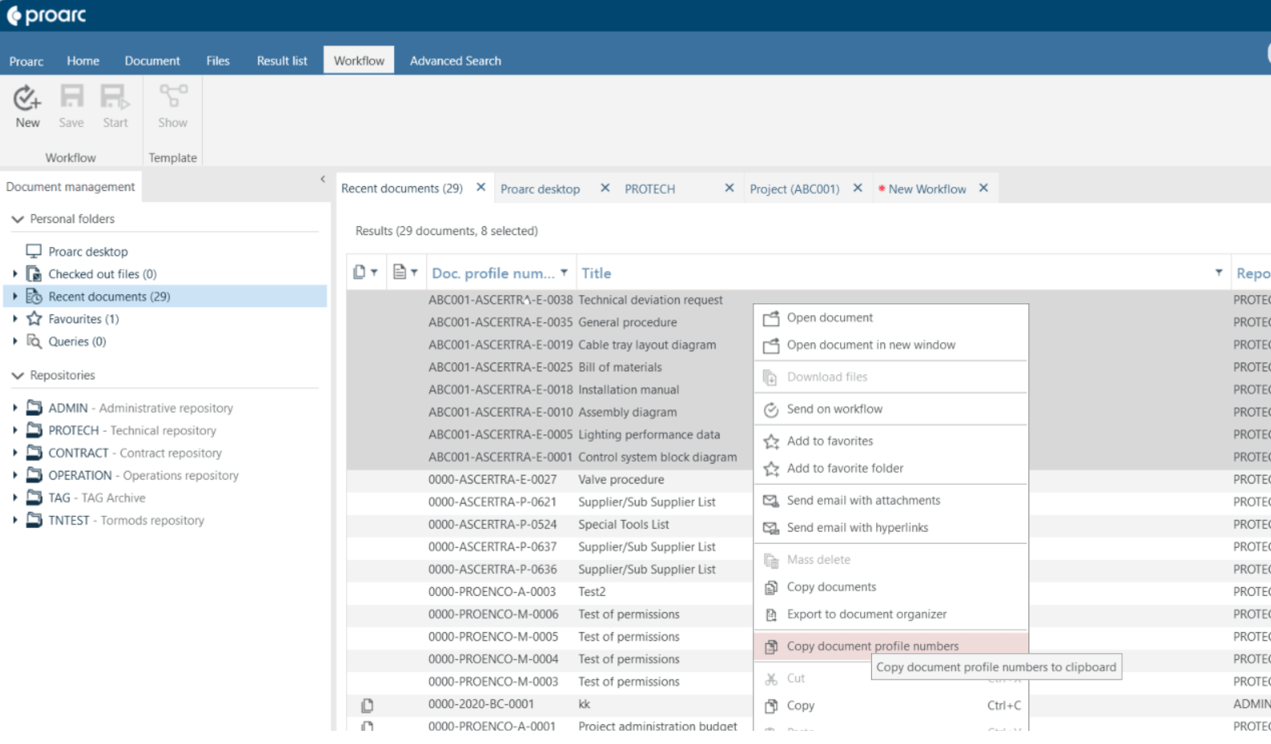1271x744 pixels.
Task: Send email with attachments
Action: pyautogui.click(x=864, y=501)
